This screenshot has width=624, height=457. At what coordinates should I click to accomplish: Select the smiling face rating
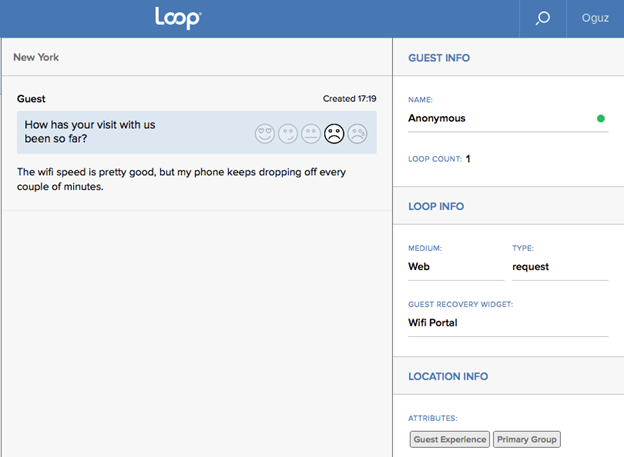[x=288, y=133]
